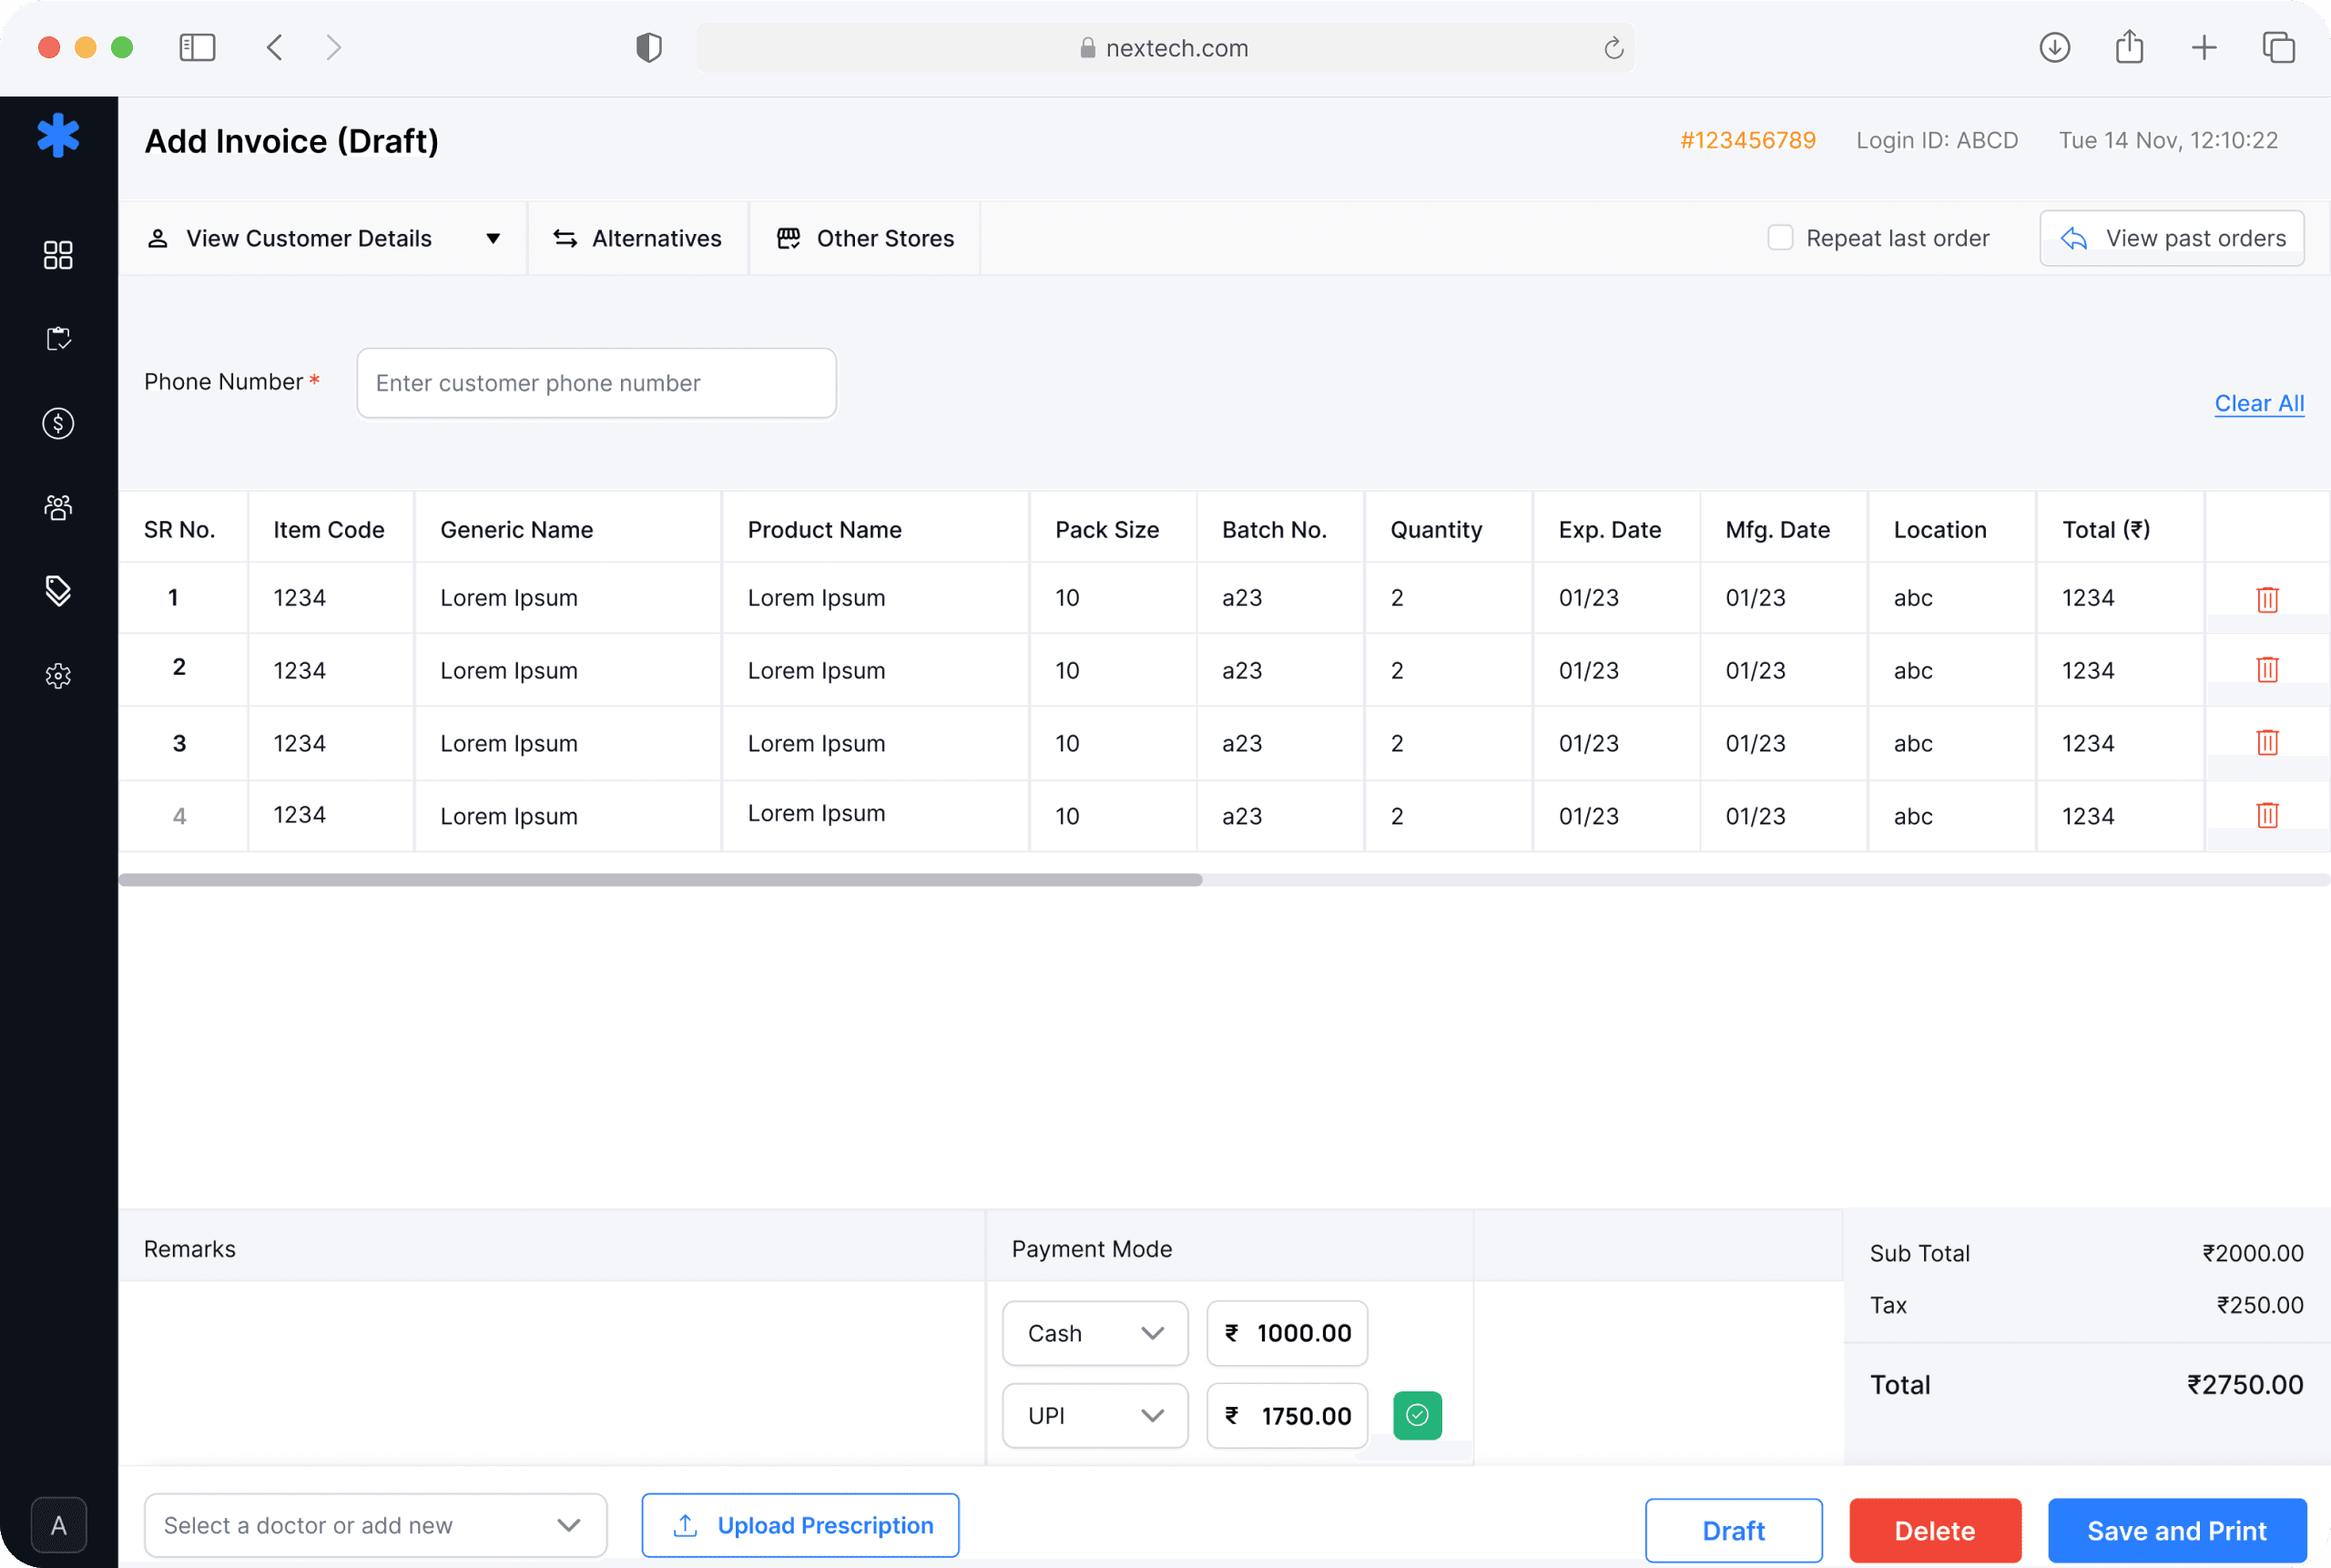Click the ₹2750.00 total amount
Image resolution: width=2331 pixels, height=1568 pixels.
pyautogui.click(x=2244, y=1385)
